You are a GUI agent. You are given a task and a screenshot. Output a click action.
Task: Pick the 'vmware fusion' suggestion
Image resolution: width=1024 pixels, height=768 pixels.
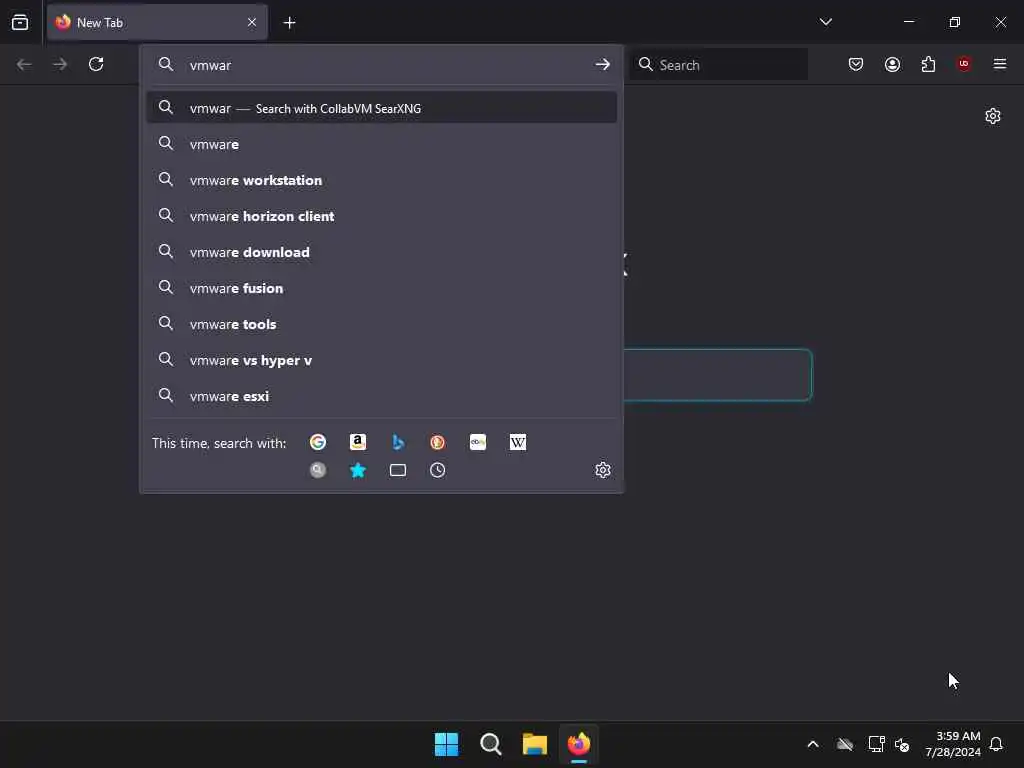click(381, 288)
